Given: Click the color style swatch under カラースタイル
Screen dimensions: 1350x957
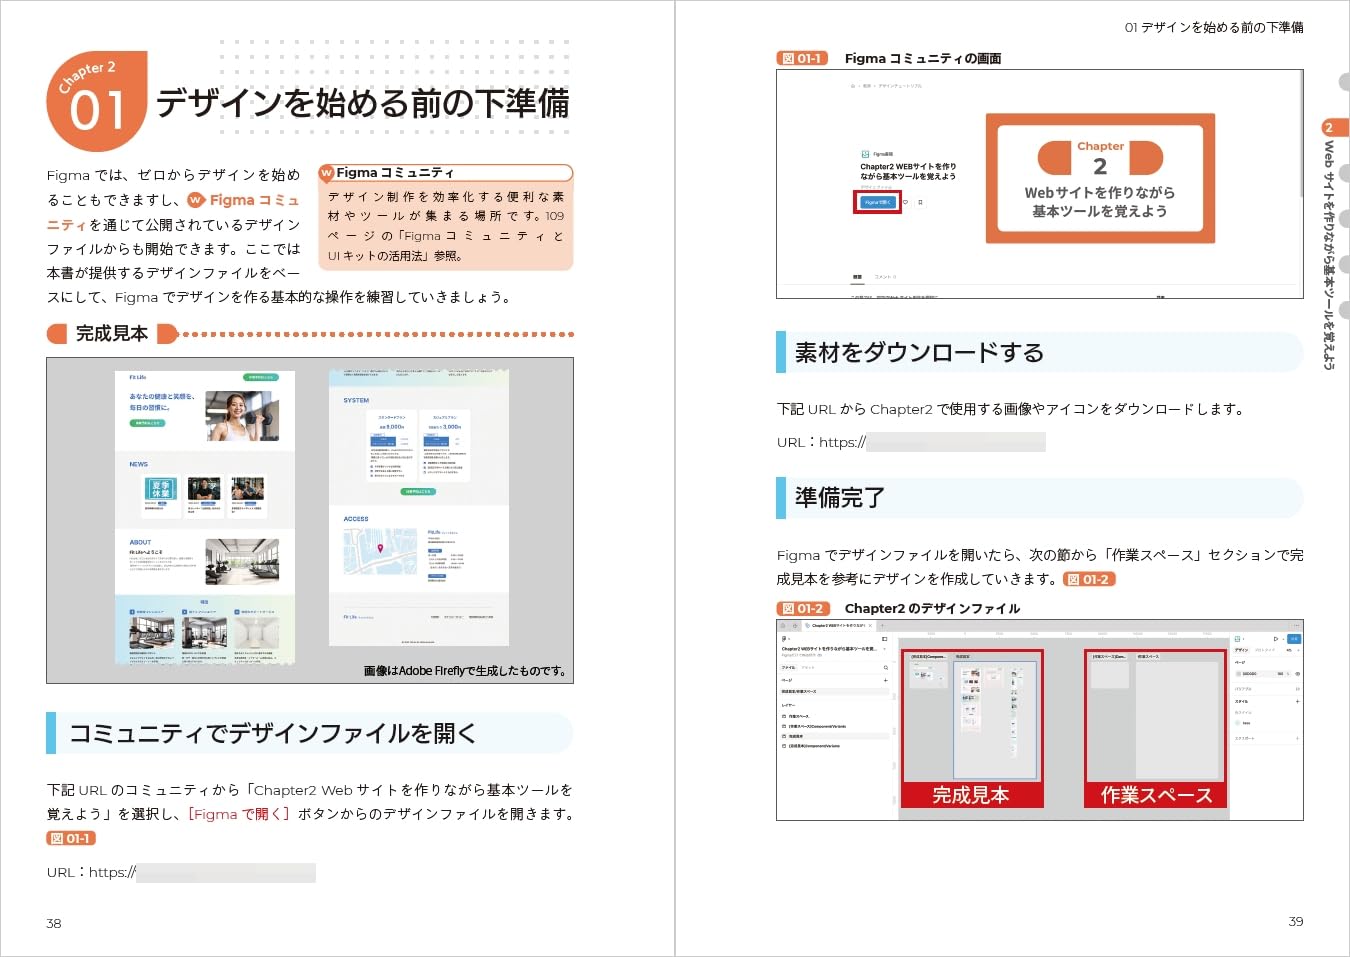Looking at the screenshot, I should pos(1238,723).
